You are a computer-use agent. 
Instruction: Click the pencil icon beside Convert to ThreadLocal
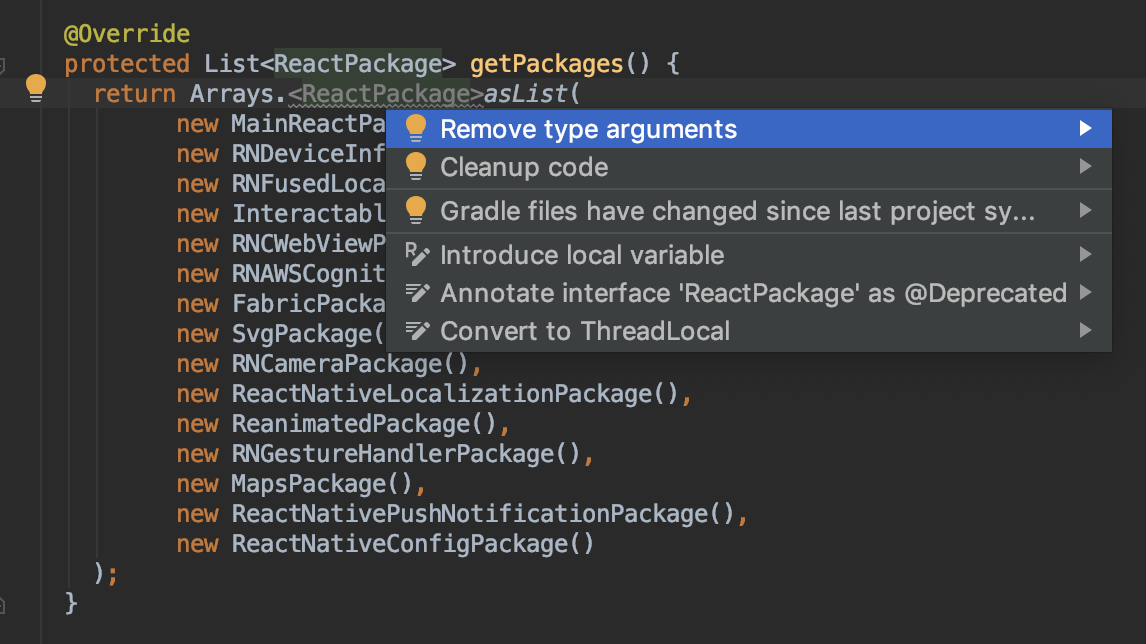click(x=416, y=331)
